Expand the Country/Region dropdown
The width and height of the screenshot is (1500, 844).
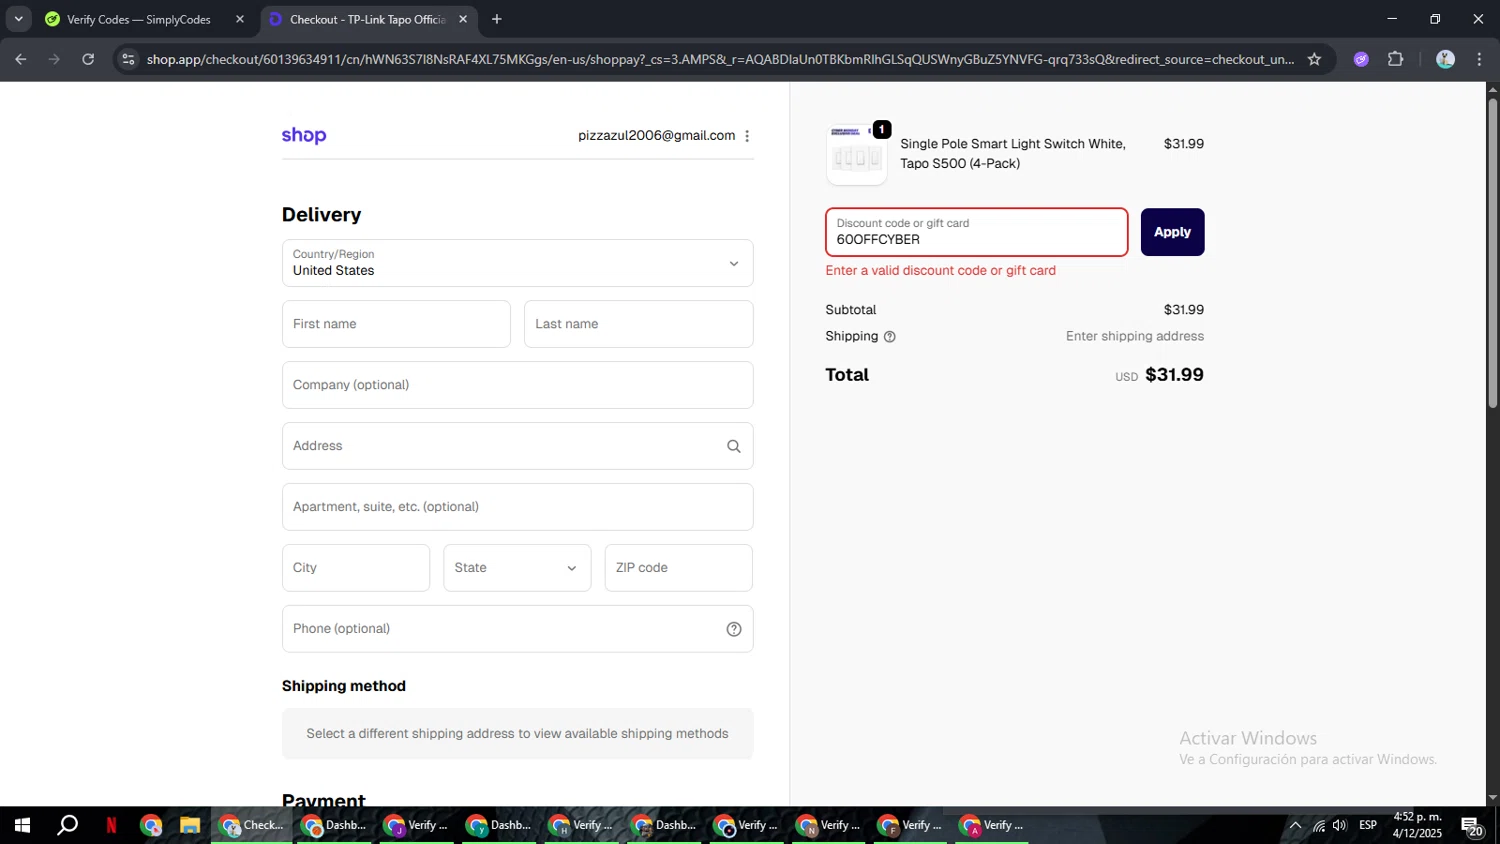(x=518, y=263)
